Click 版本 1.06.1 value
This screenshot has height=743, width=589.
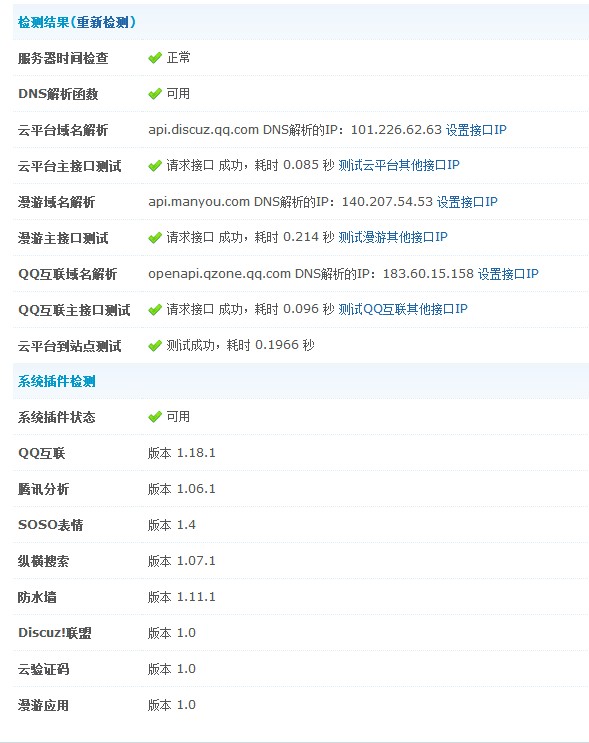click(181, 489)
